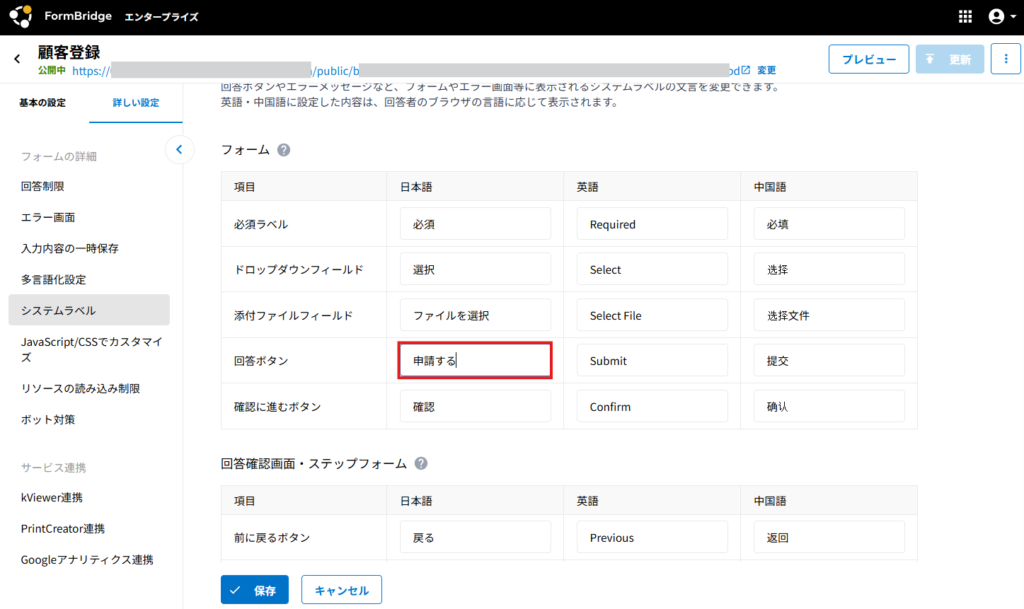Open the three-dot more options menu
Viewport: 1024px width, 609px height.
click(1005, 59)
